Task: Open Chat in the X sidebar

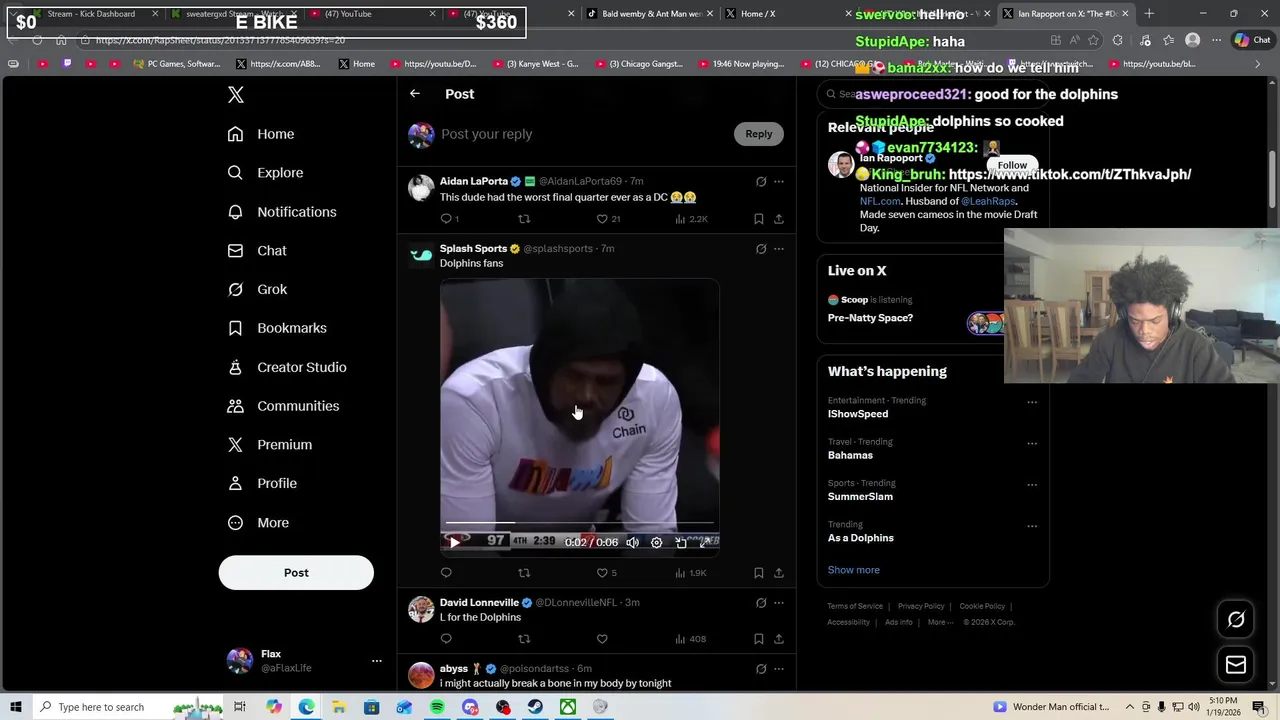Action: 257,251
